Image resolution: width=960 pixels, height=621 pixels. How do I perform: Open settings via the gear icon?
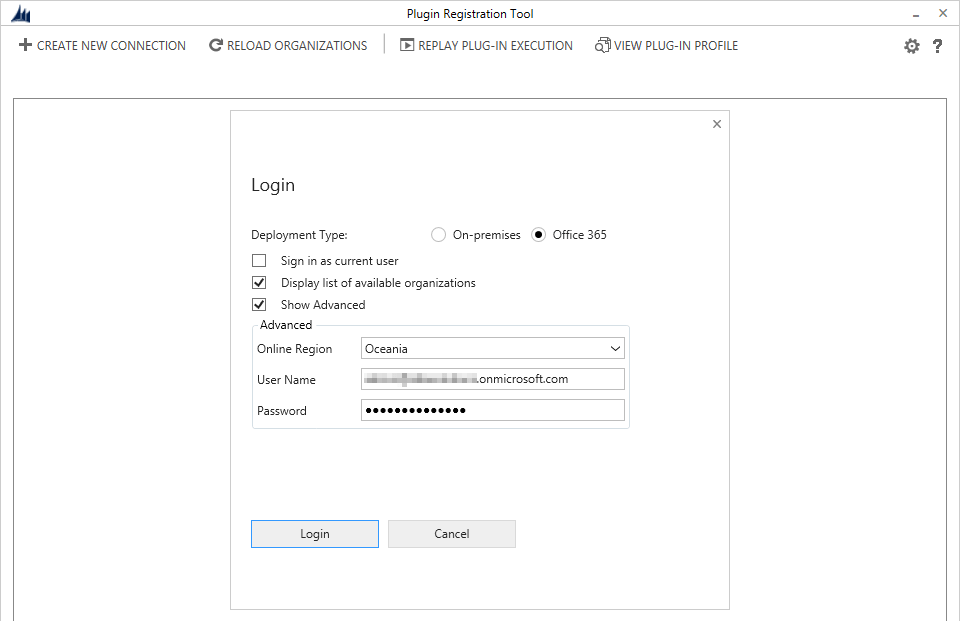(911, 46)
